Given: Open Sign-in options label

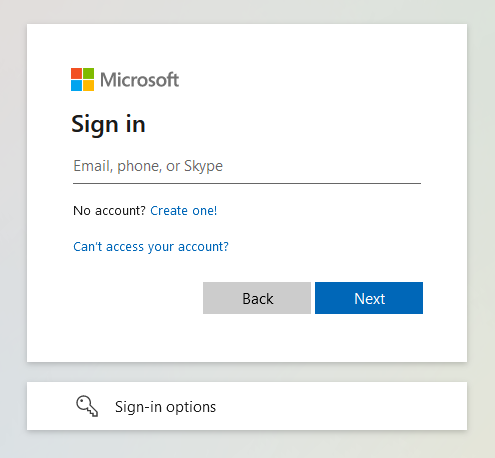Looking at the screenshot, I should pyautogui.click(x=165, y=407).
